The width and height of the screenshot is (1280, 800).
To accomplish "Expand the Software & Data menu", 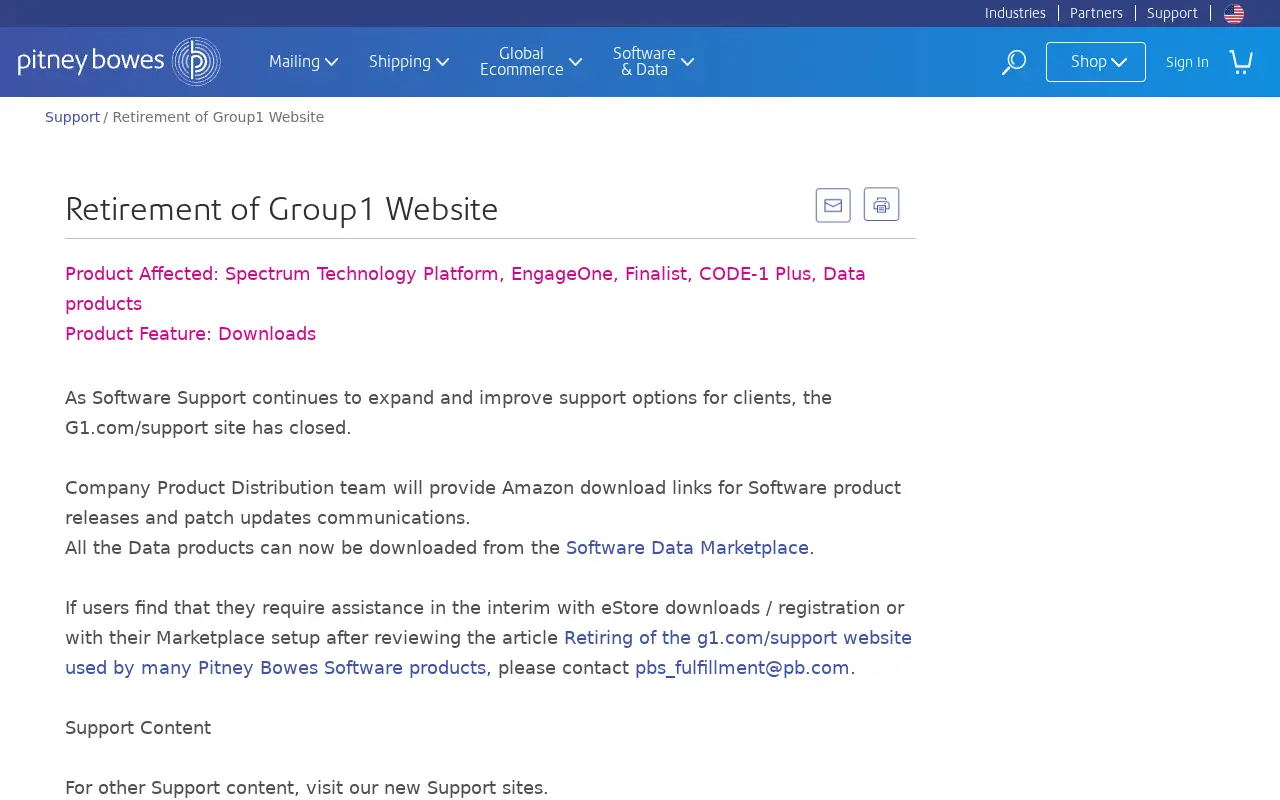I will [654, 62].
